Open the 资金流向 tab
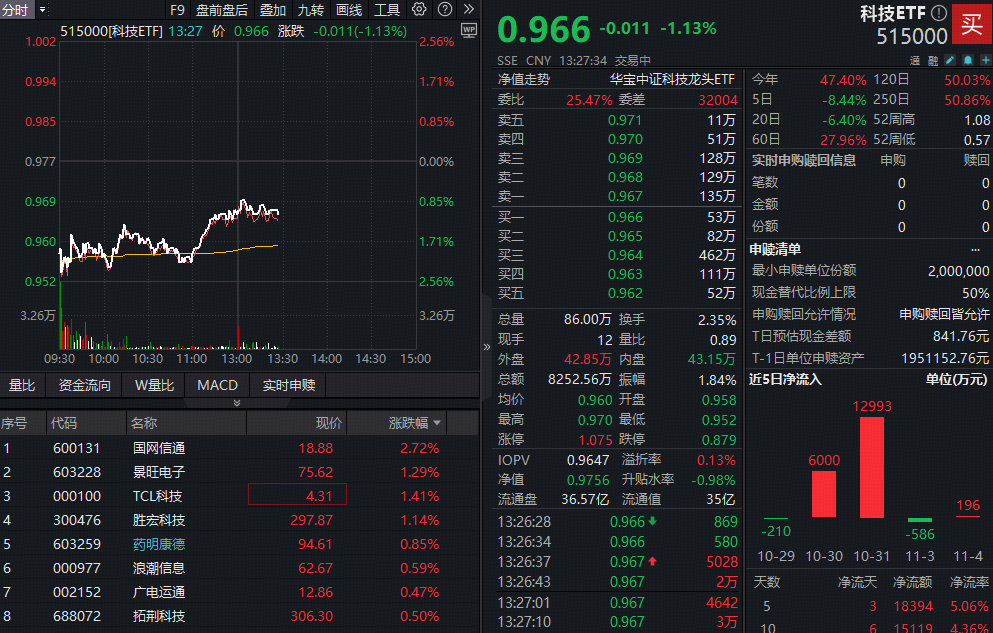This screenshot has height=633, width=993. [84, 384]
